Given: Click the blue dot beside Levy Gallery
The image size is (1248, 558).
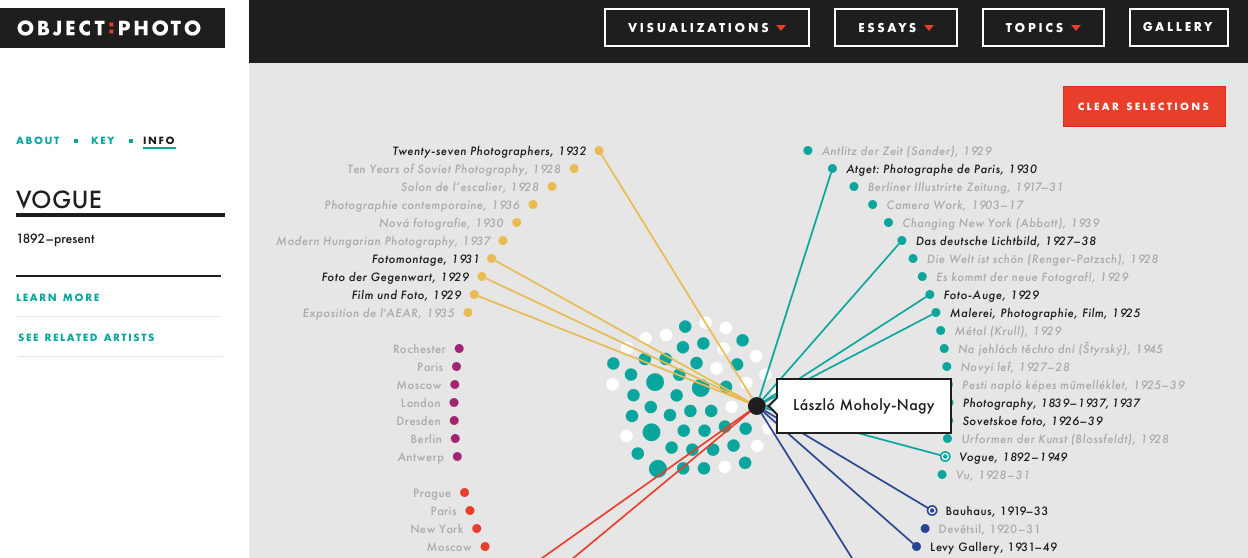Looking at the screenshot, I should [x=916, y=547].
